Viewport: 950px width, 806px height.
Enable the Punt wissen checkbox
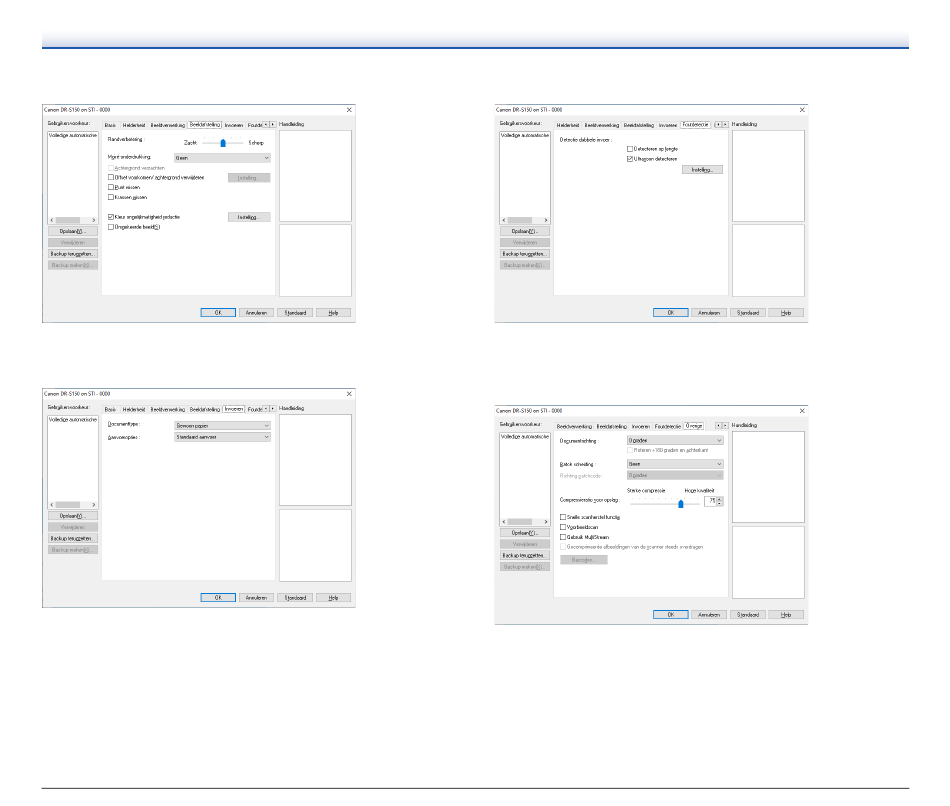(x=110, y=187)
